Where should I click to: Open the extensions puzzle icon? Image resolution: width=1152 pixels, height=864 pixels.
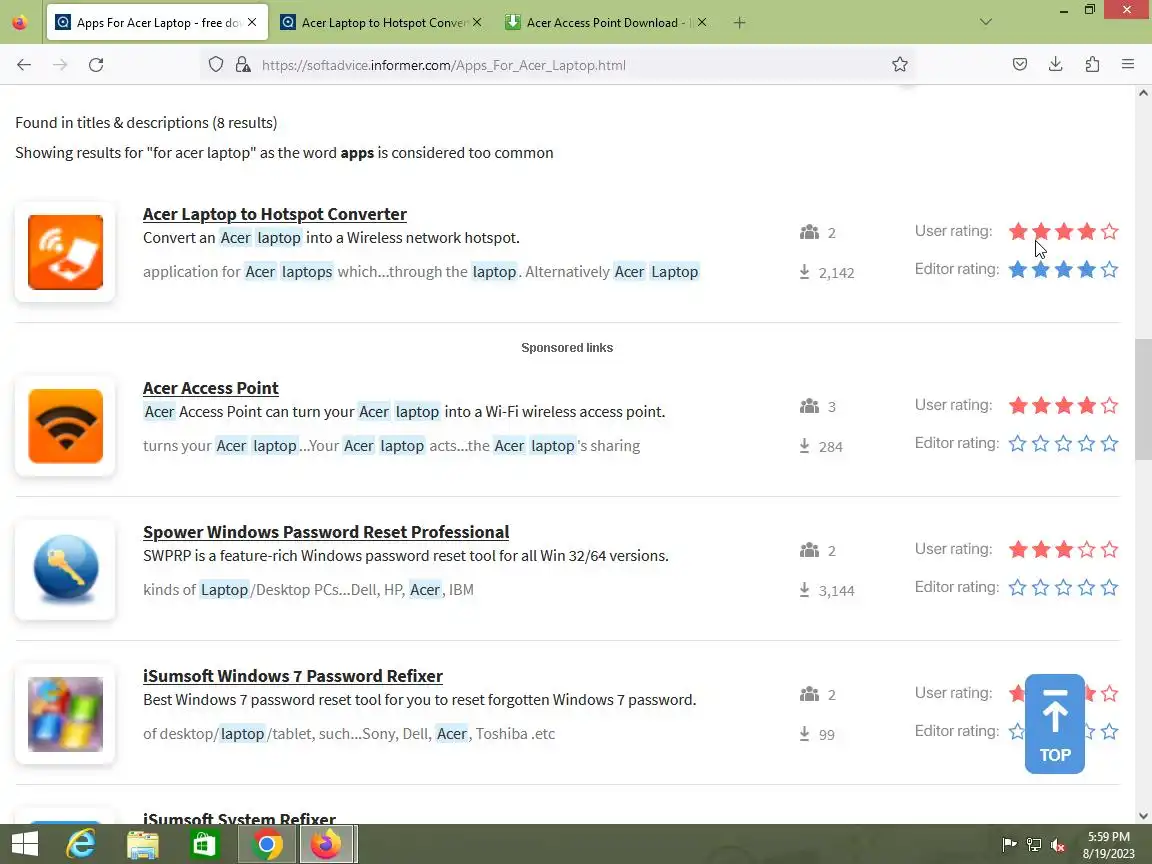click(x=1092, y=65)
